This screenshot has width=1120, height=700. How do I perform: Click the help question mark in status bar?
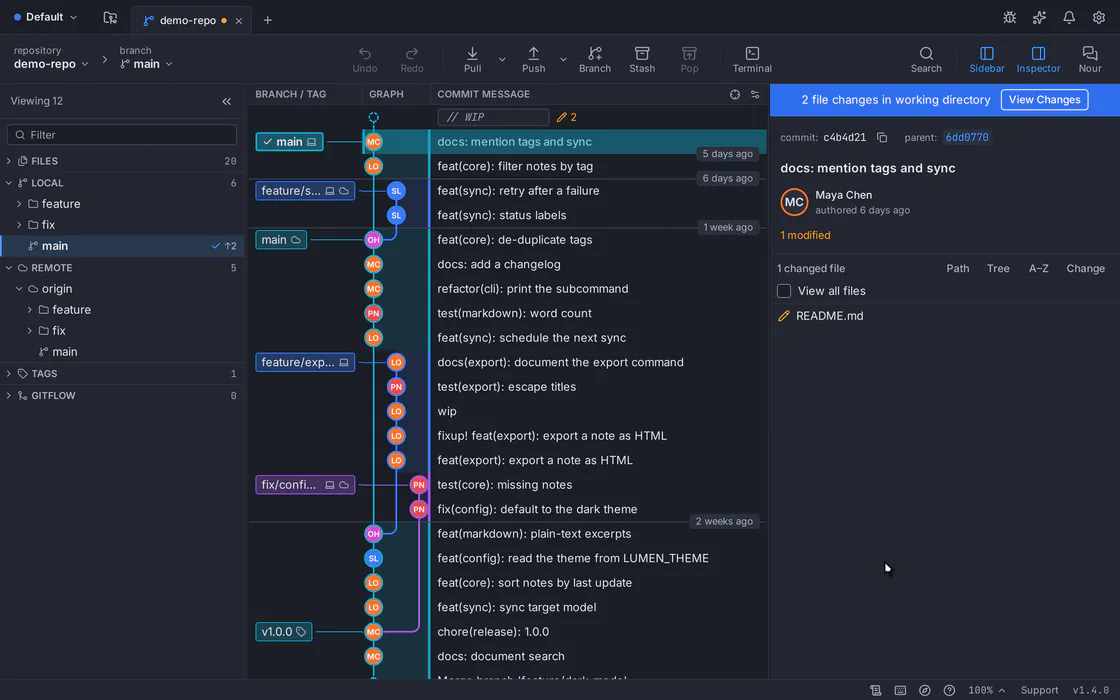tap(949, 690)
